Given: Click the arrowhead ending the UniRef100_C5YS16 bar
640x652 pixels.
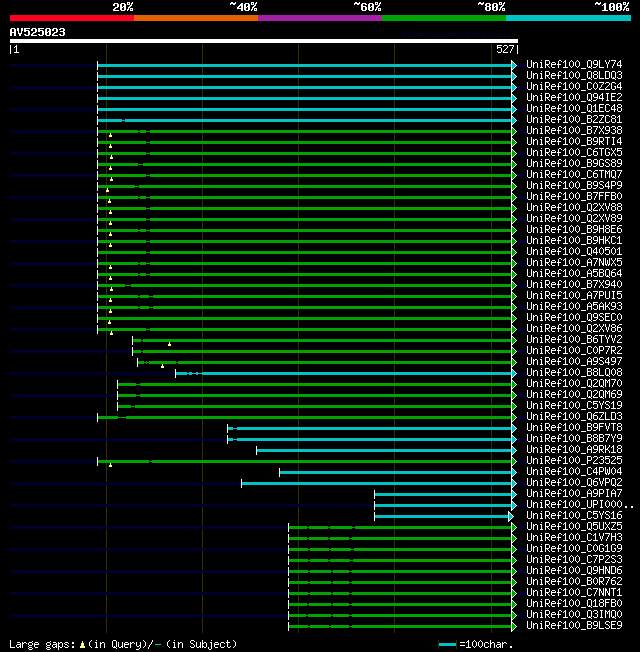Looking at the screenshot, I should pos(511,516).
